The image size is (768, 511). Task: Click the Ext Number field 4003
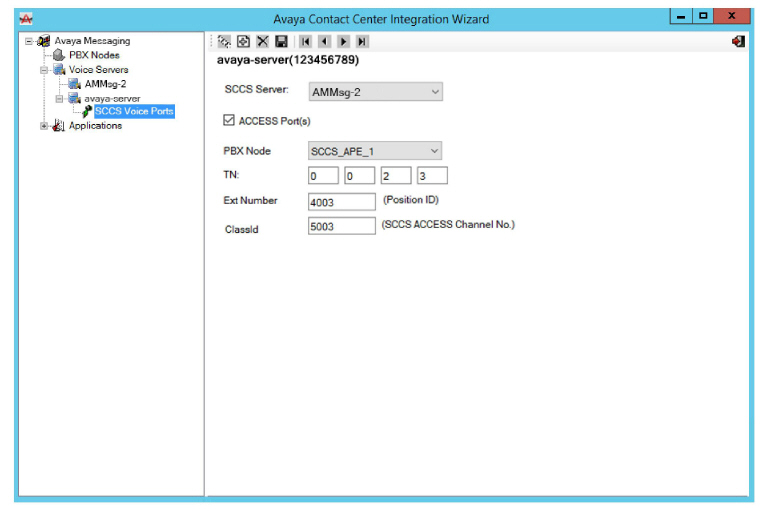click(342, 202)
